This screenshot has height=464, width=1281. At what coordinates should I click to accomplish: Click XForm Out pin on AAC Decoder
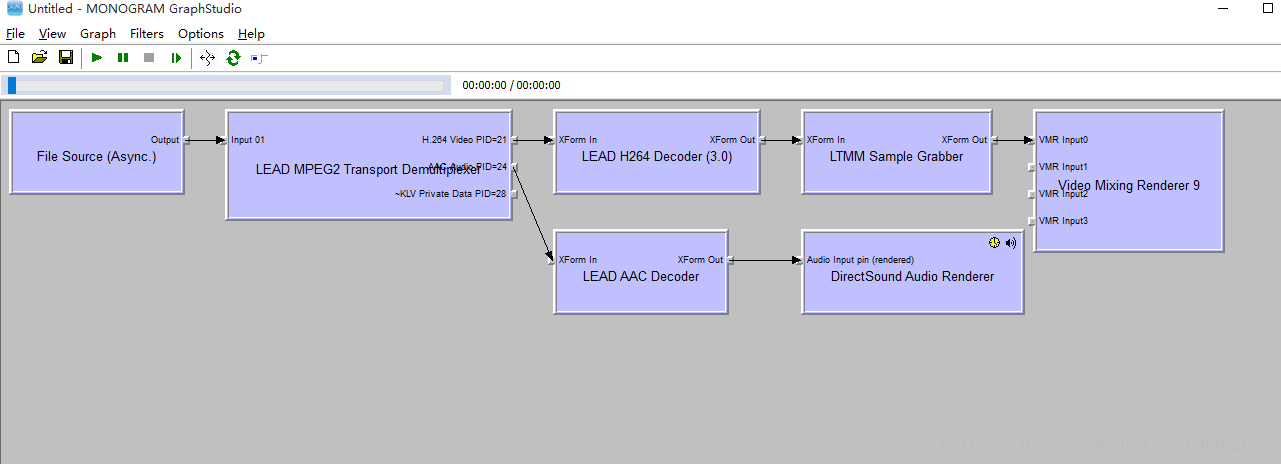pyautogui.click(x=731, y=260)
